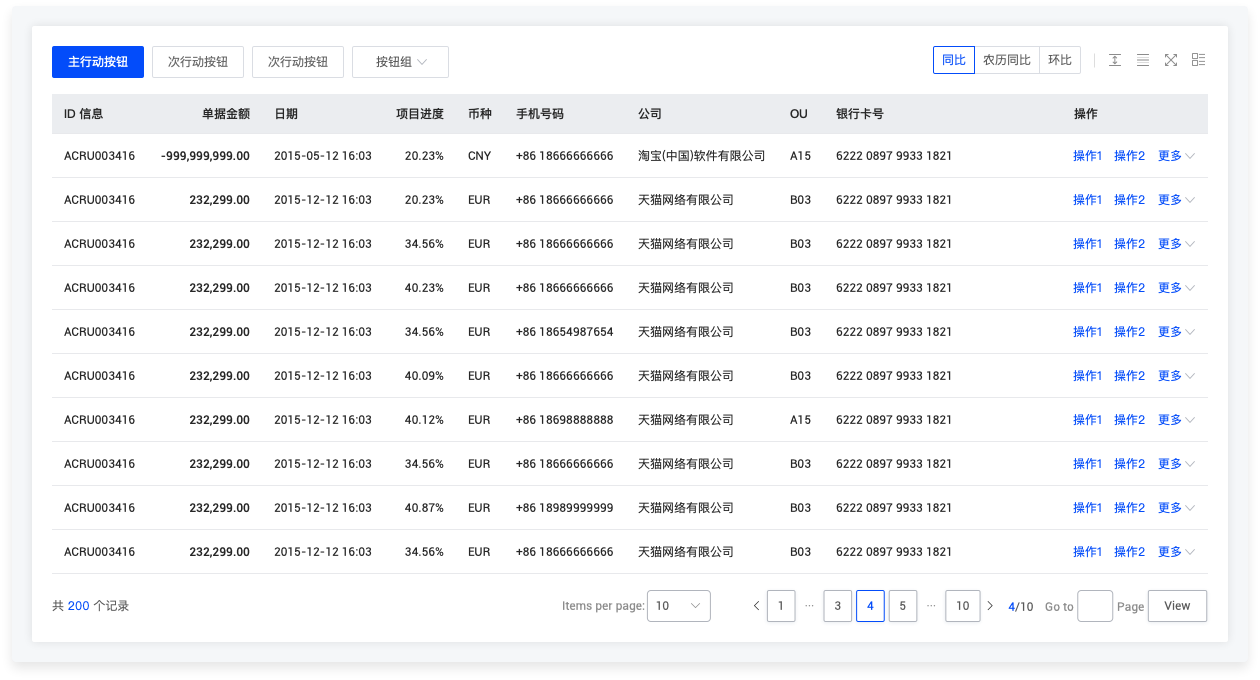Viewport: 1260px width, 680px height.
Task: Open the Items per page dropdown
Action: coord(679,606)
